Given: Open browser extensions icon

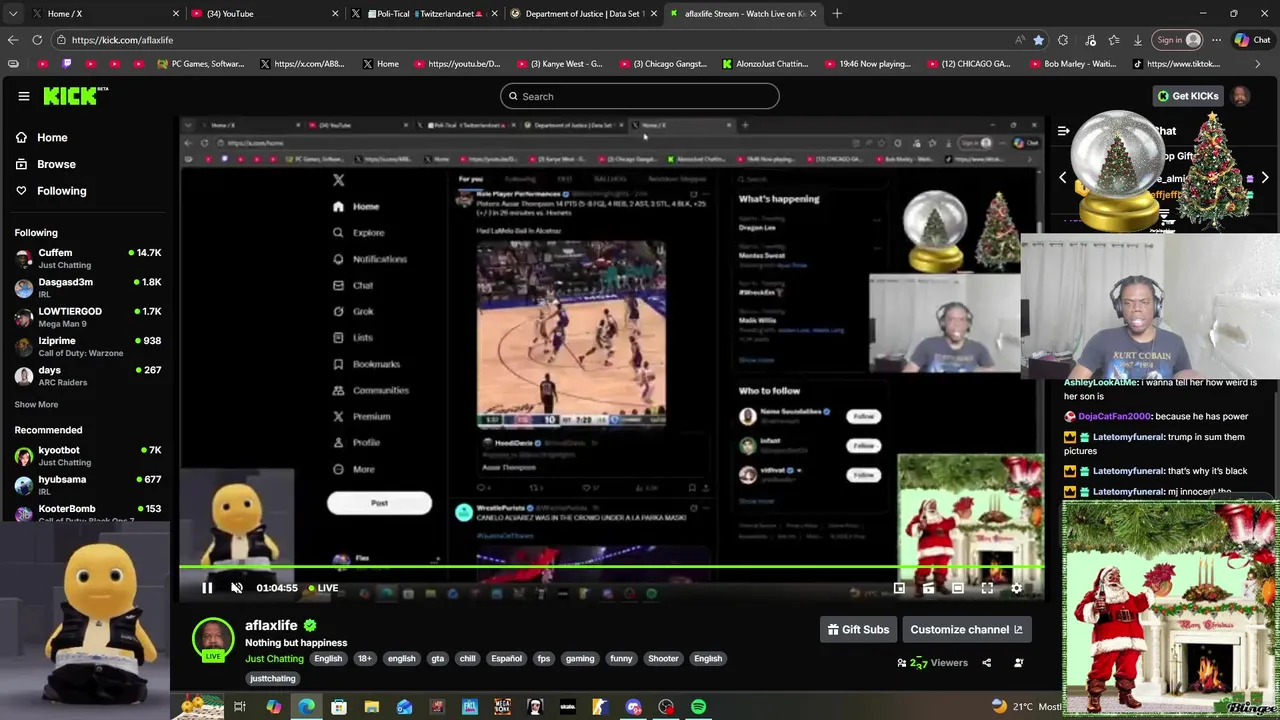Looking at the screenshot, I should 1063,40.
